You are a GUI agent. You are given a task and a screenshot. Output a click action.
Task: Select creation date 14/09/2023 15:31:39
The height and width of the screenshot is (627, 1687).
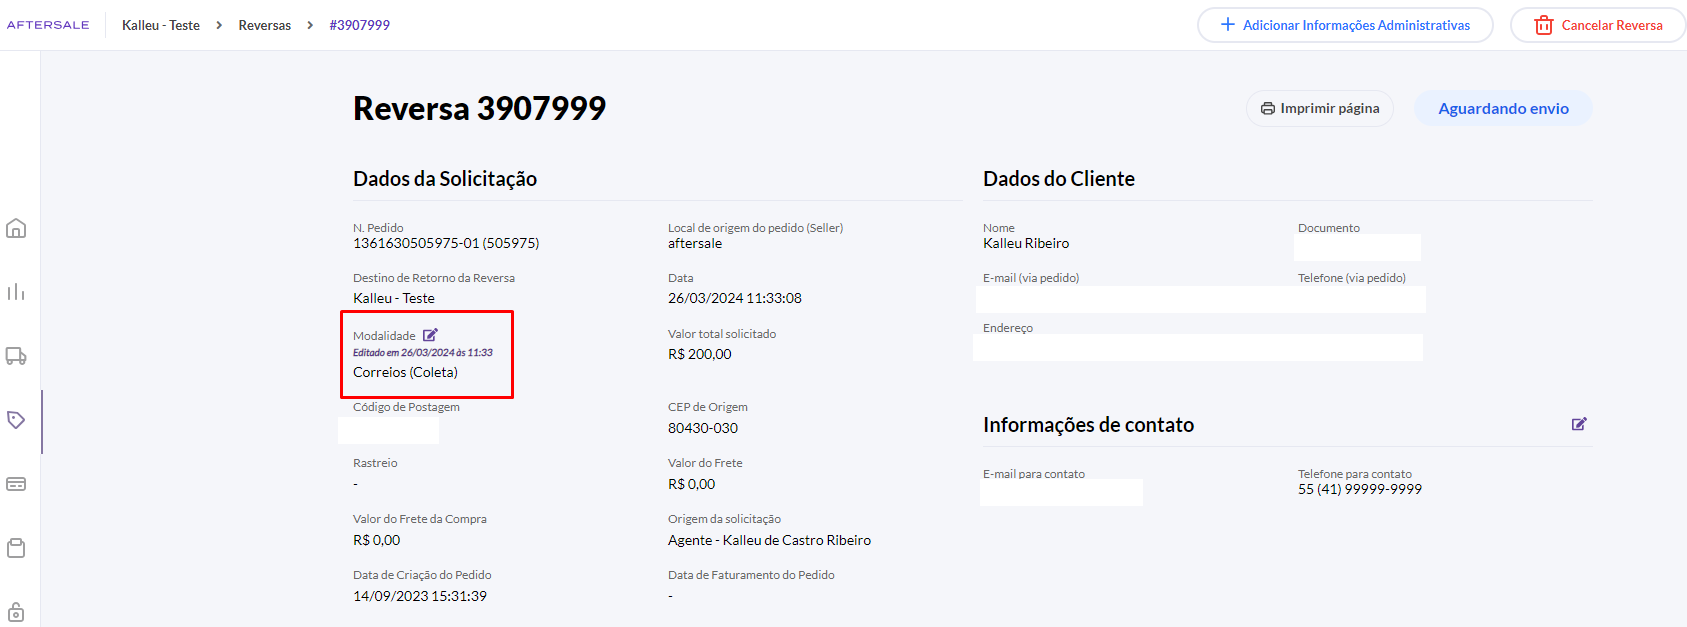(x=420, y=596)
